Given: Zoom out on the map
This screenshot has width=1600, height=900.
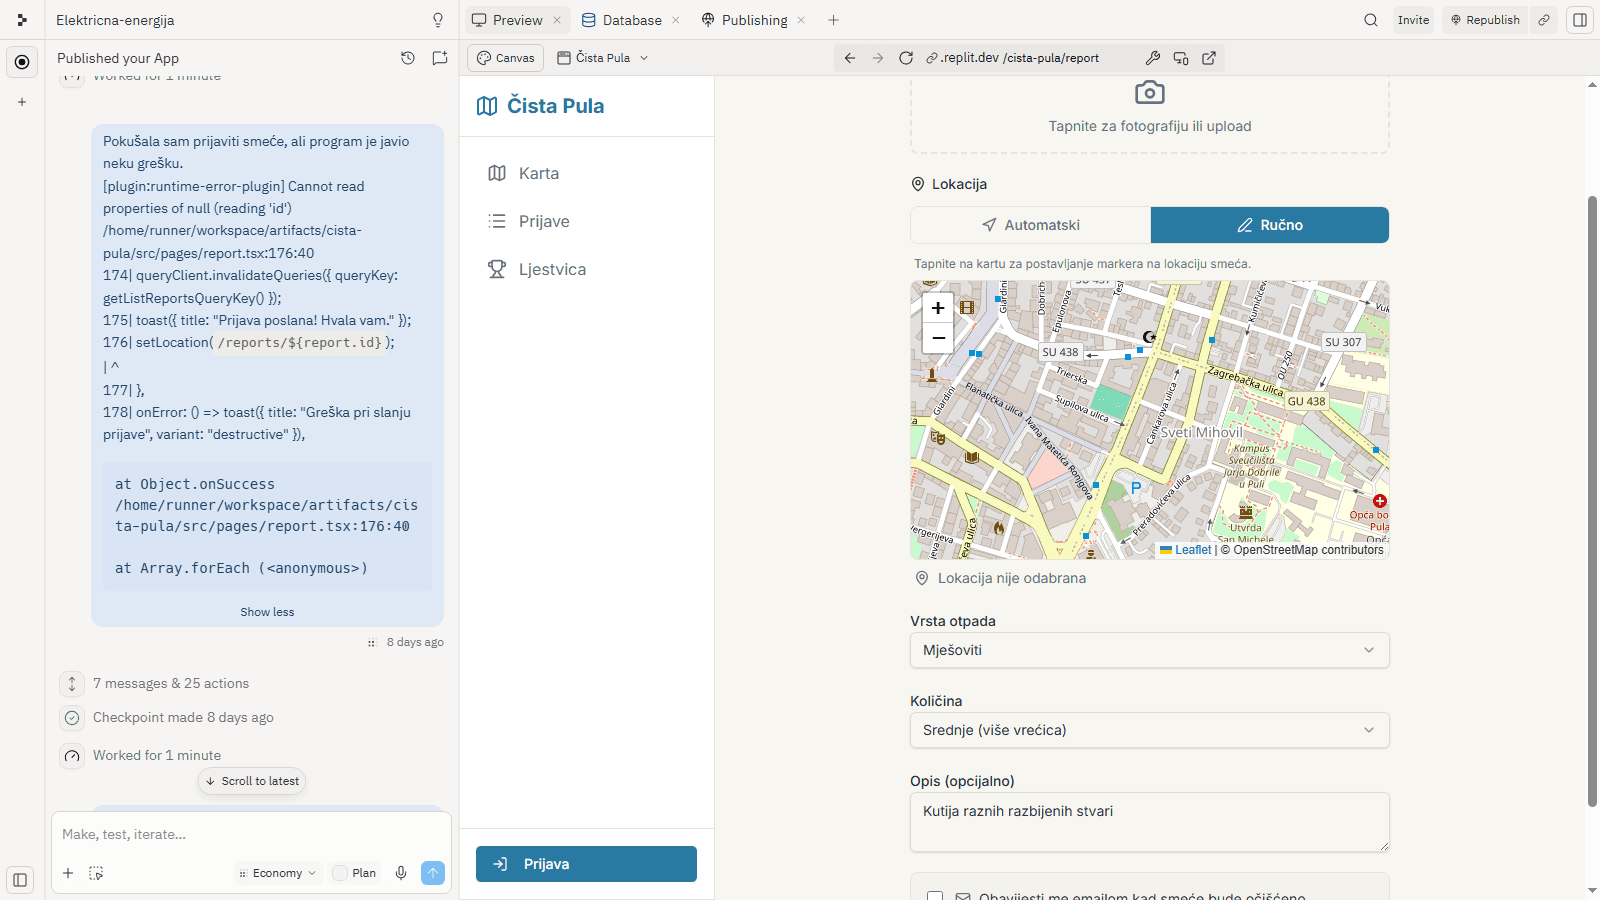Looking at the screenshot, I should coord(938,338).
